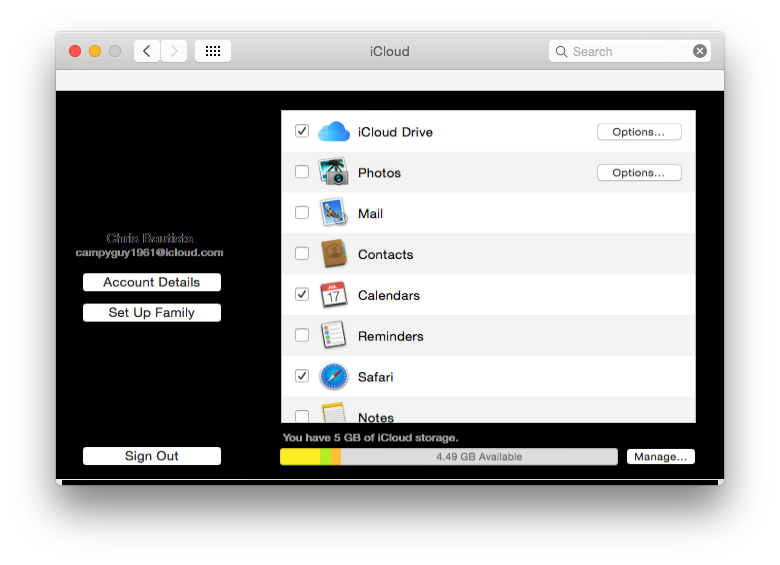Enable the Photos checkbox
Image resolution: width=780 pixels, height=565 pixels.
(x=302, y=172)
